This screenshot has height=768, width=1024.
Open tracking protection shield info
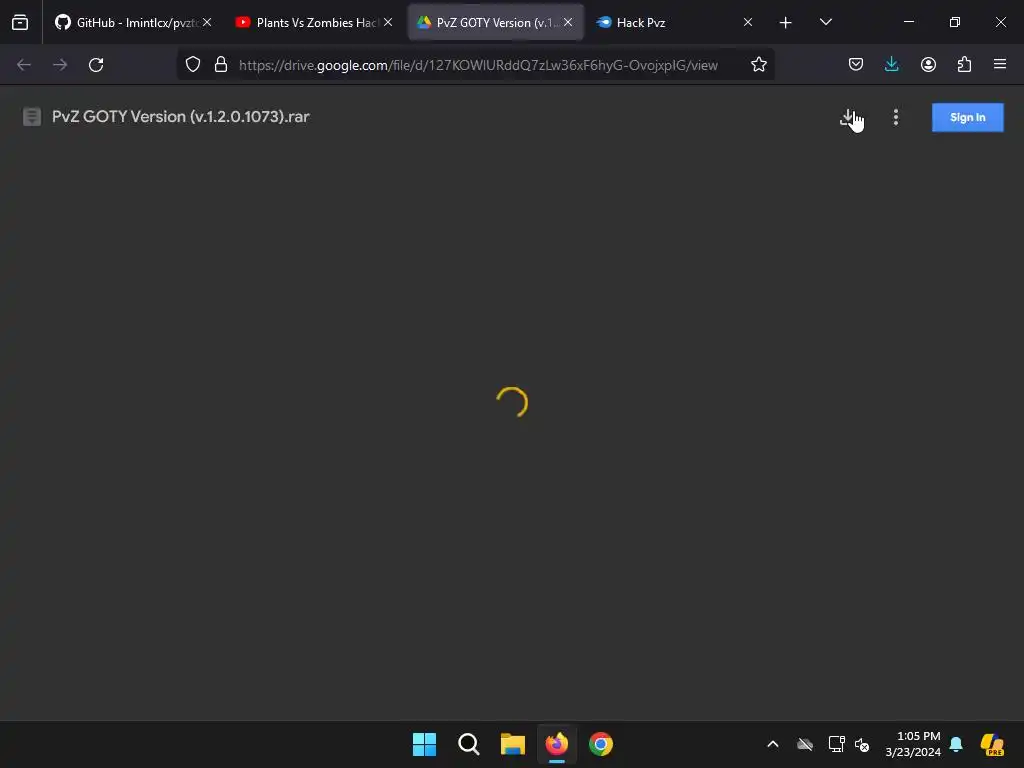[193, 65]
